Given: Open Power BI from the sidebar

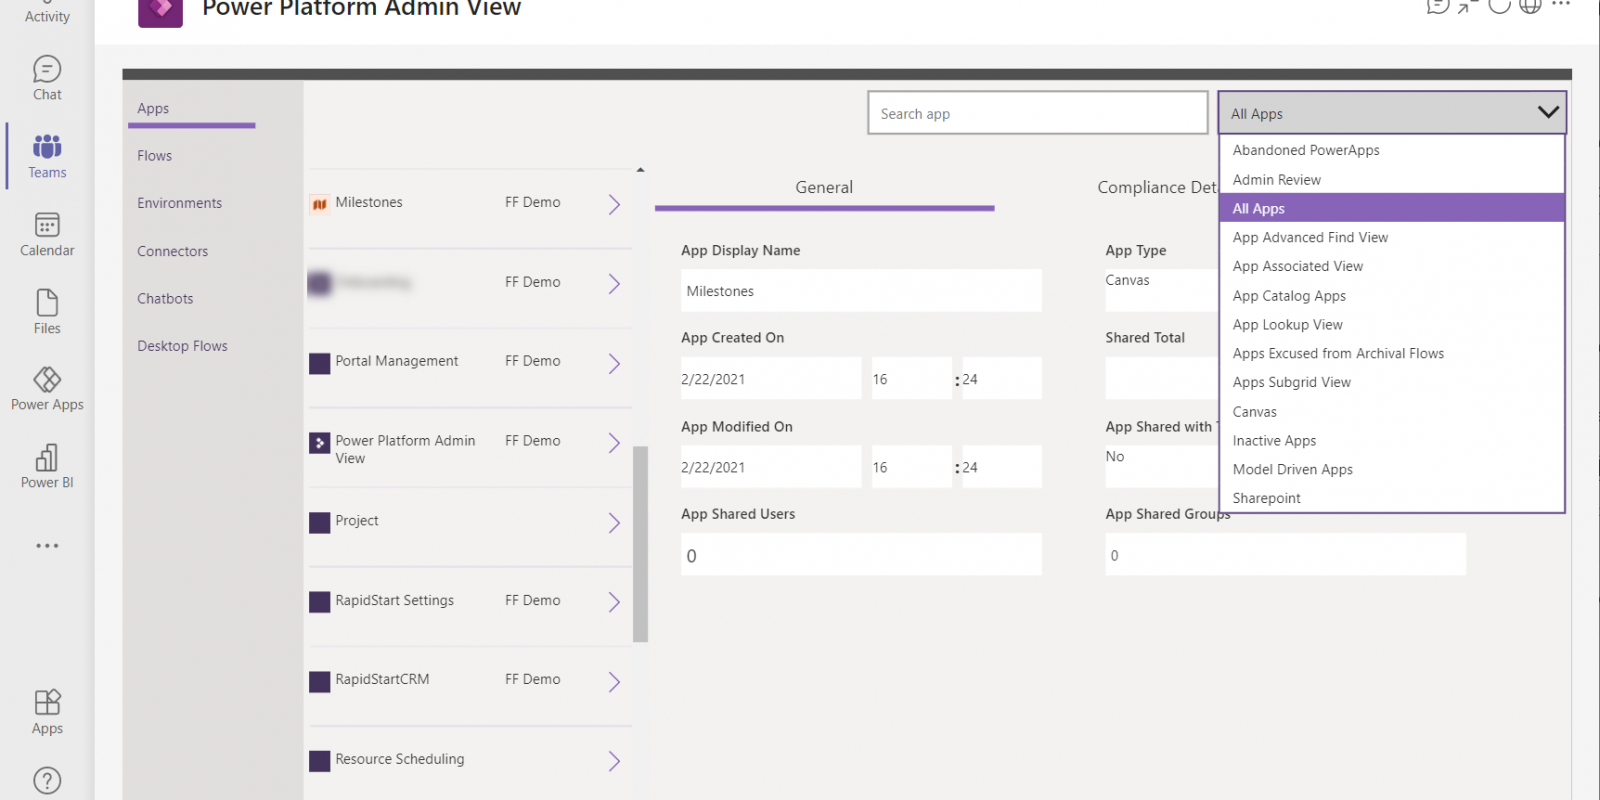Looking at the screenshot, I should pos(47,467).
